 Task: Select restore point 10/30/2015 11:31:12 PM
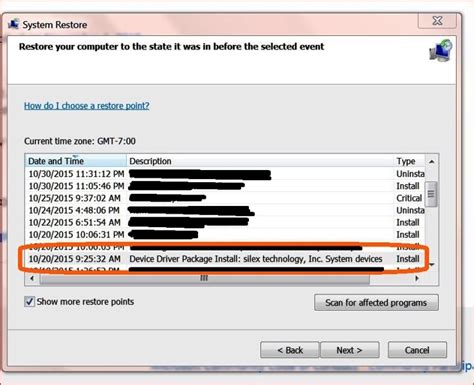click(225, 174)
